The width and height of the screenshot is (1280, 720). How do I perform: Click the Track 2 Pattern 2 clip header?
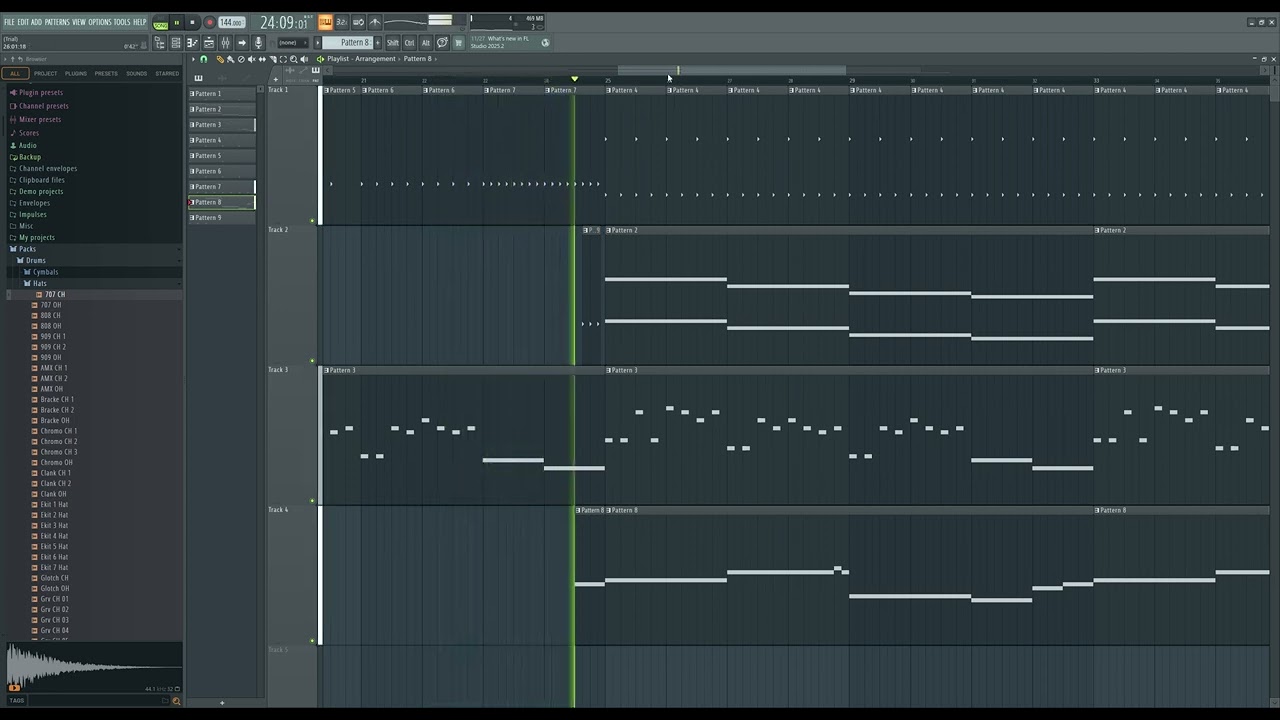click(x=850, y=230)
